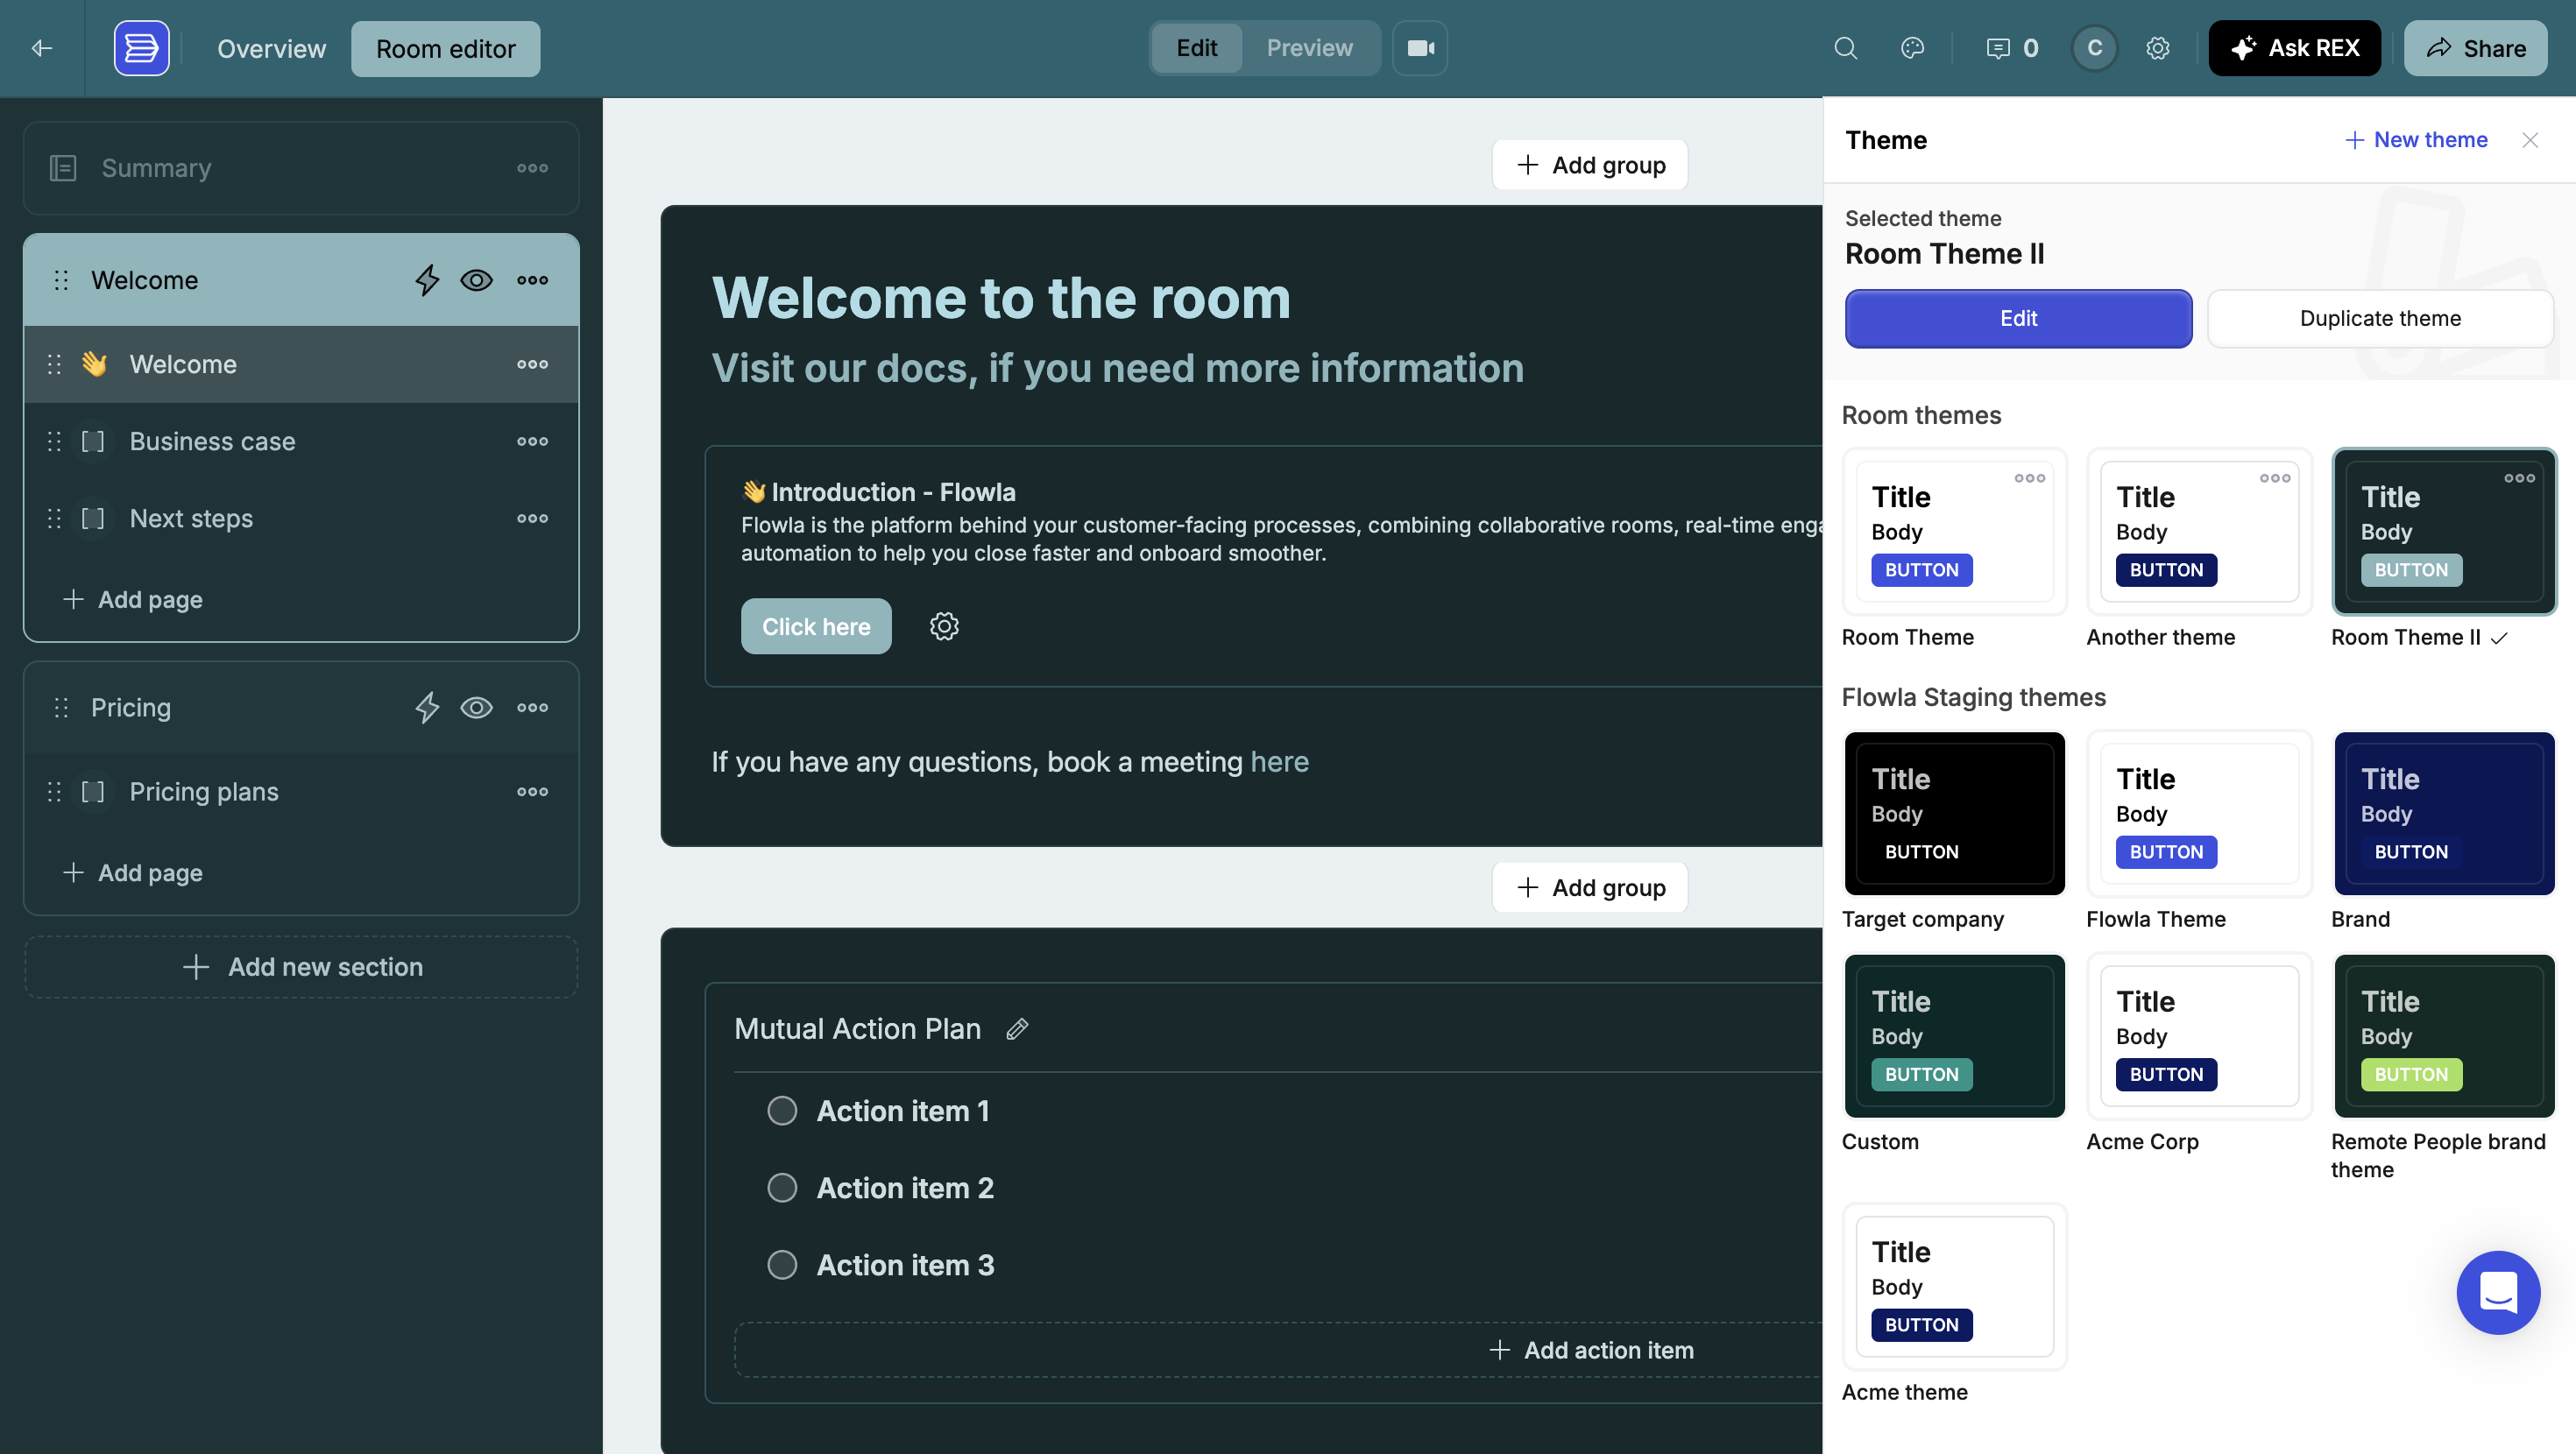Viewport: 2576px width, 1454px height.
Task: Click the Share button
Action: point(2475,48)
